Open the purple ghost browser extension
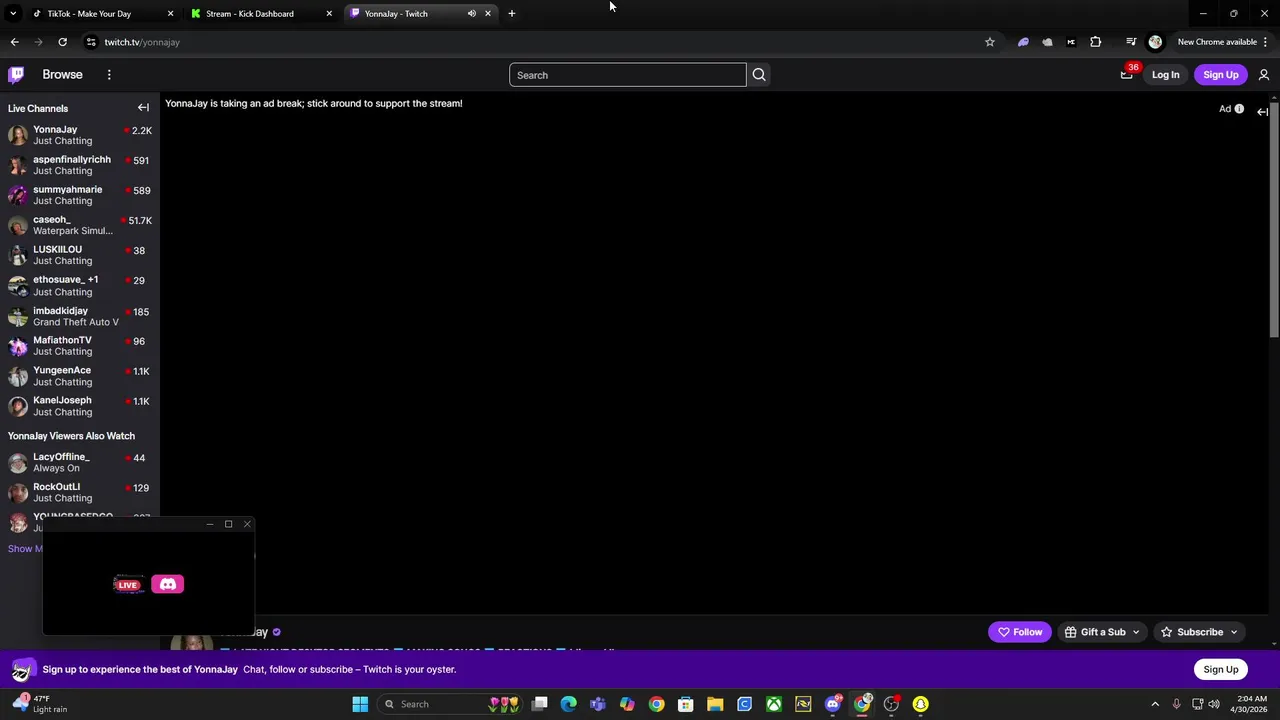This screenshot has width=1280, height=720. [x=1023, y=42]
